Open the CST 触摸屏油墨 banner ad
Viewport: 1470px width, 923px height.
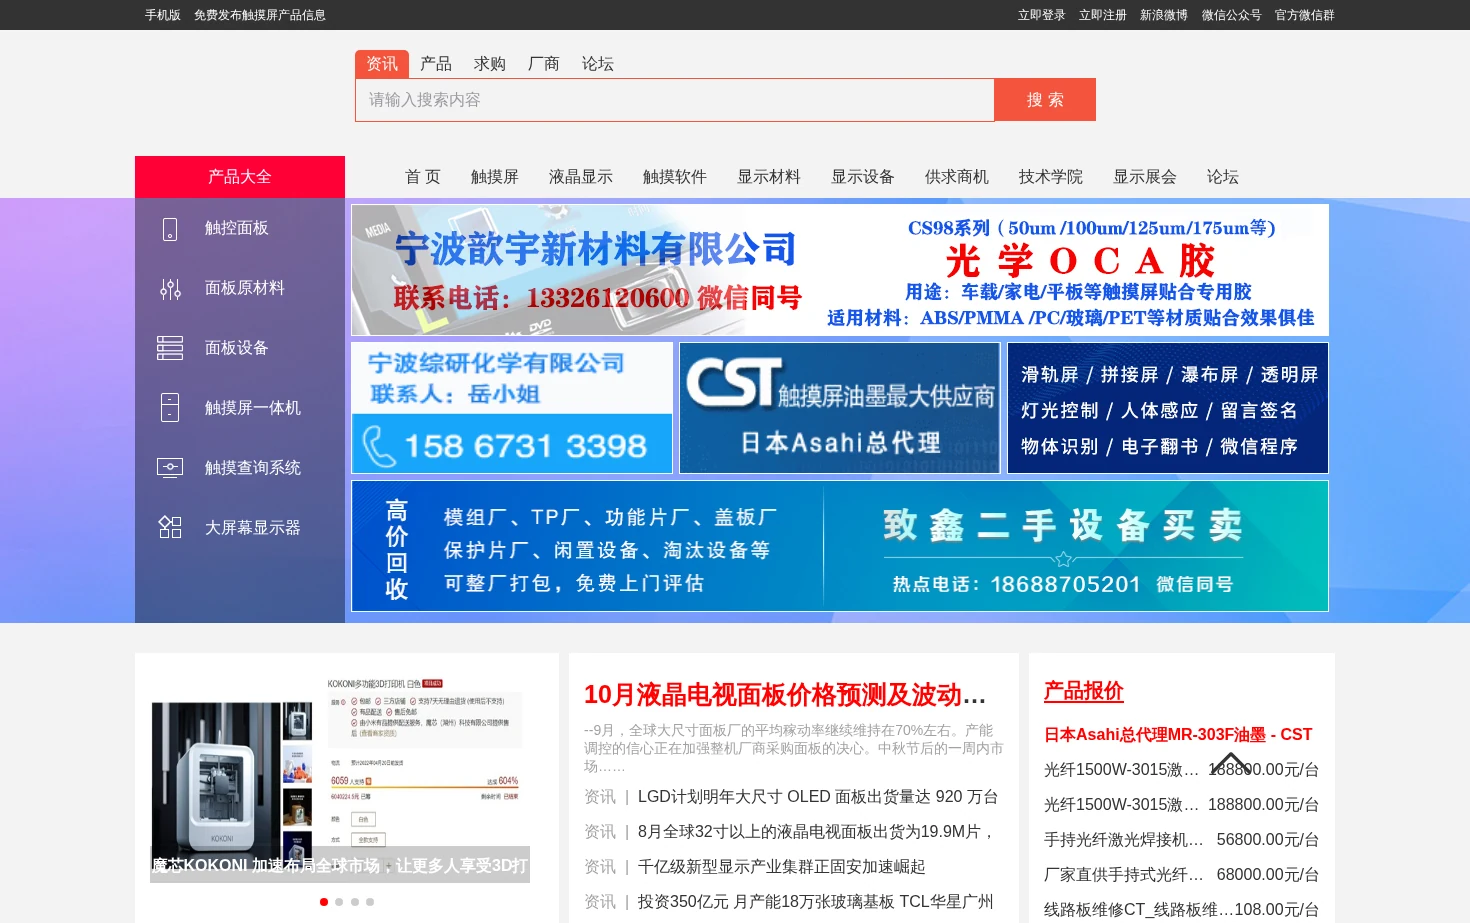coord(840,408)
